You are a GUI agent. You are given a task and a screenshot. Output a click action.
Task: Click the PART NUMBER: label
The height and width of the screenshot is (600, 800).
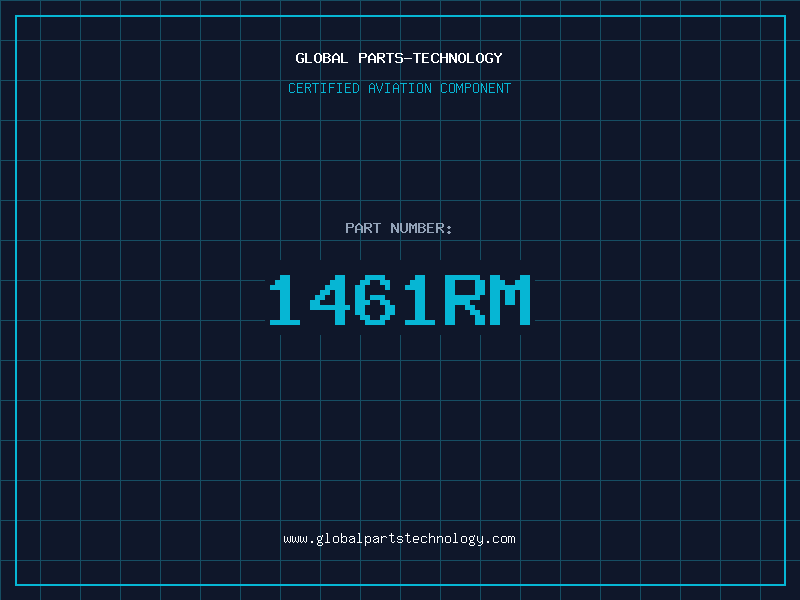click(x=399, y=228)
